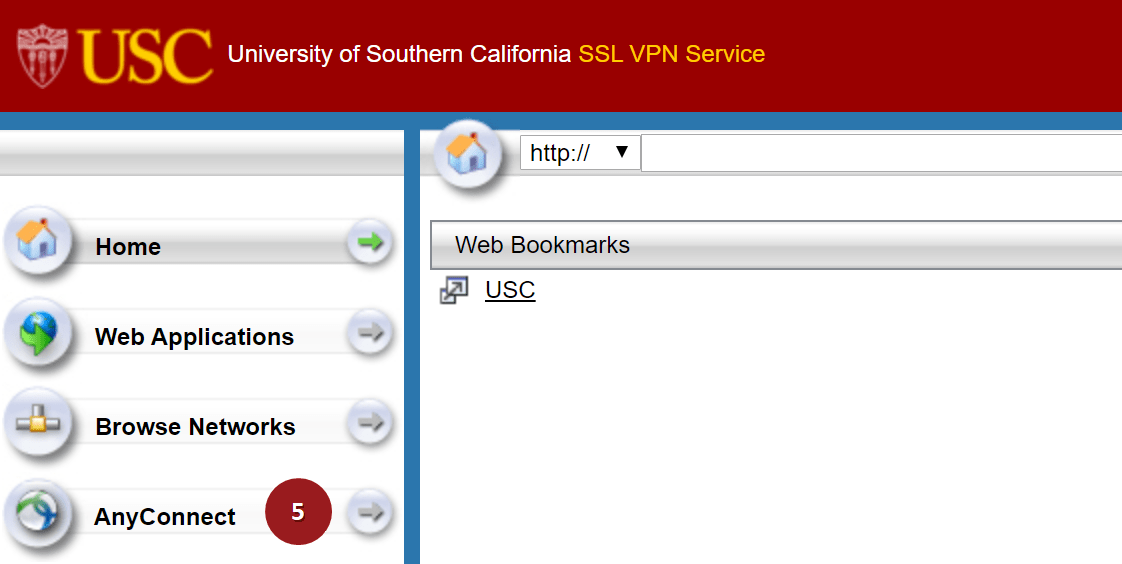Screen dimensions: 1122x564
Task: Select the AnyConnect menu item
Action: point(165,517)
